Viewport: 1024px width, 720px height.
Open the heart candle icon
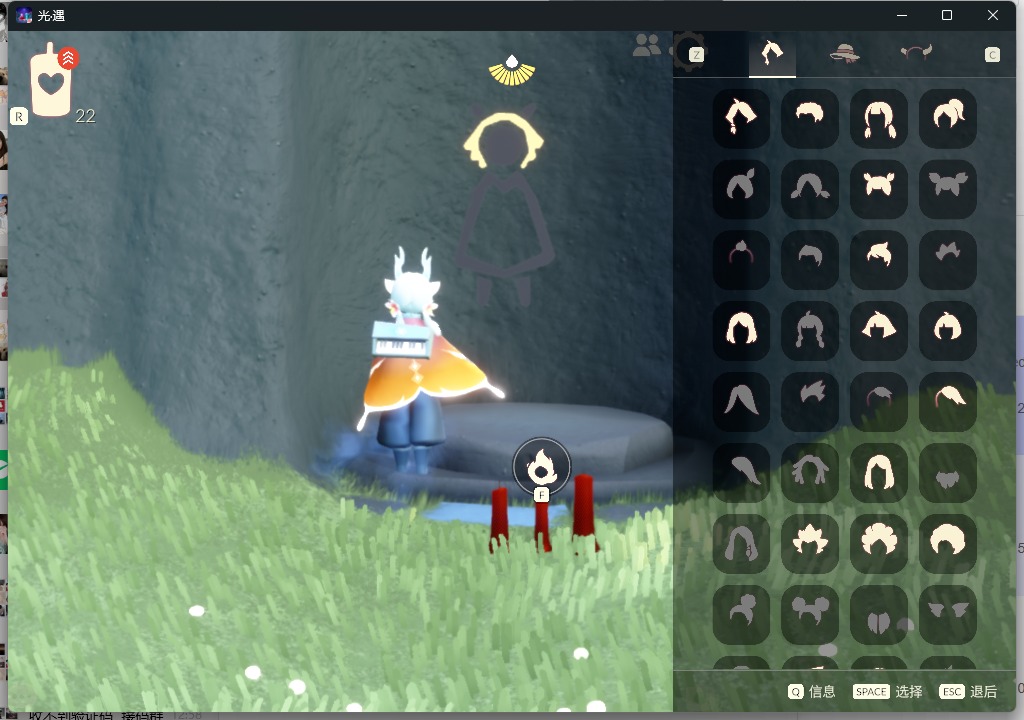click(51, 81)
